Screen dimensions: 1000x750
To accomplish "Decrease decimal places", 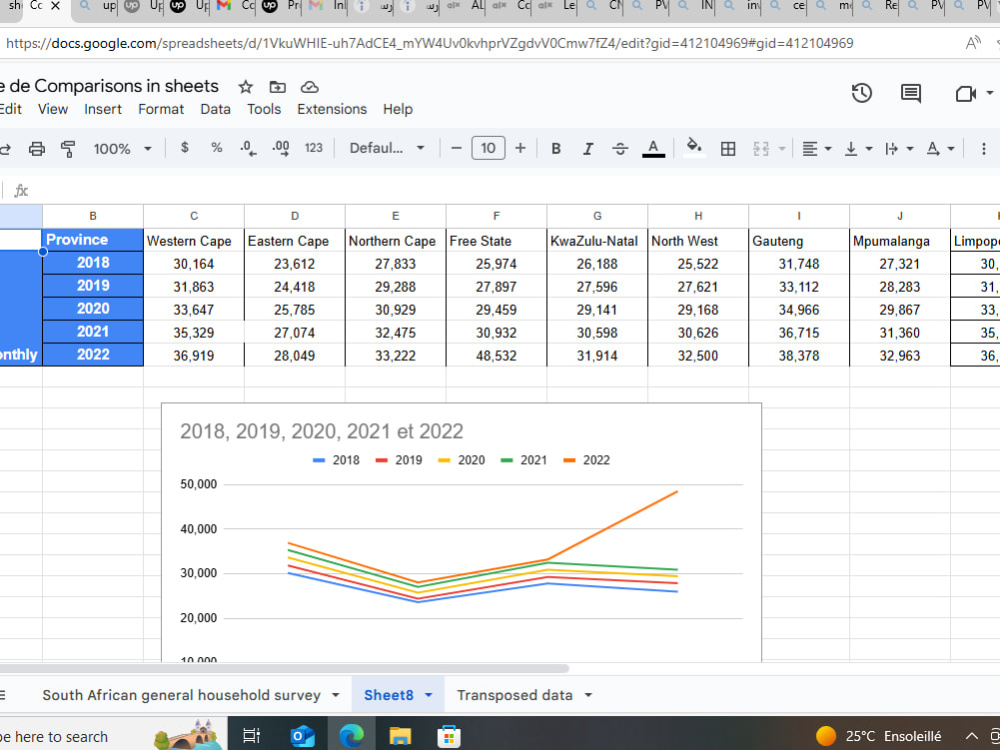I will 248,148.
